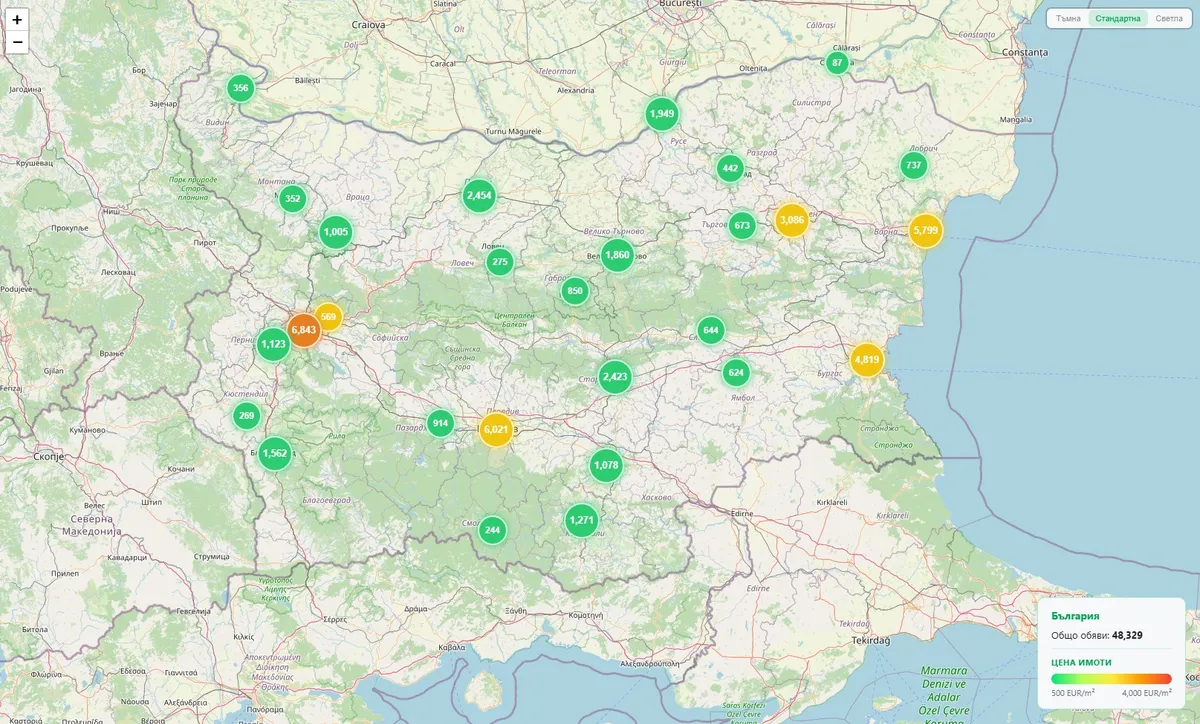Click the 1,949 cluster near Ruse

pos(663,114)
